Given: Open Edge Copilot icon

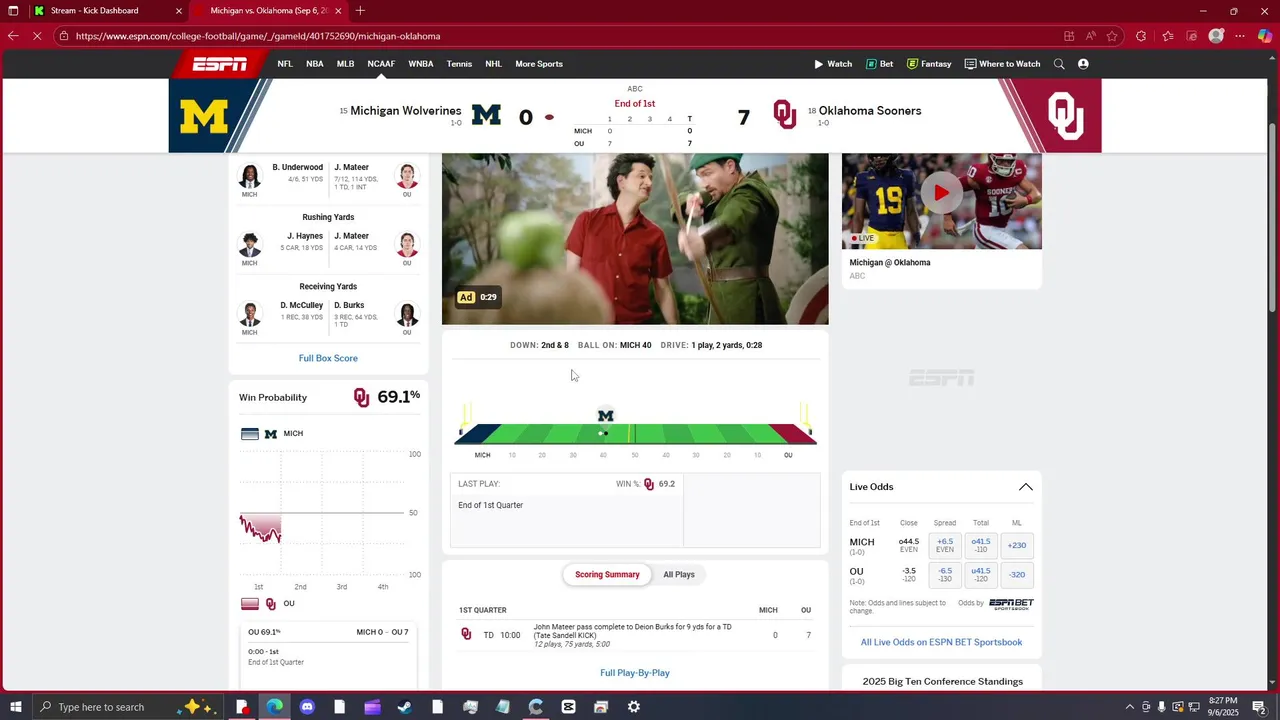Looking at the screenshot, I should [x=1264, y=36].
